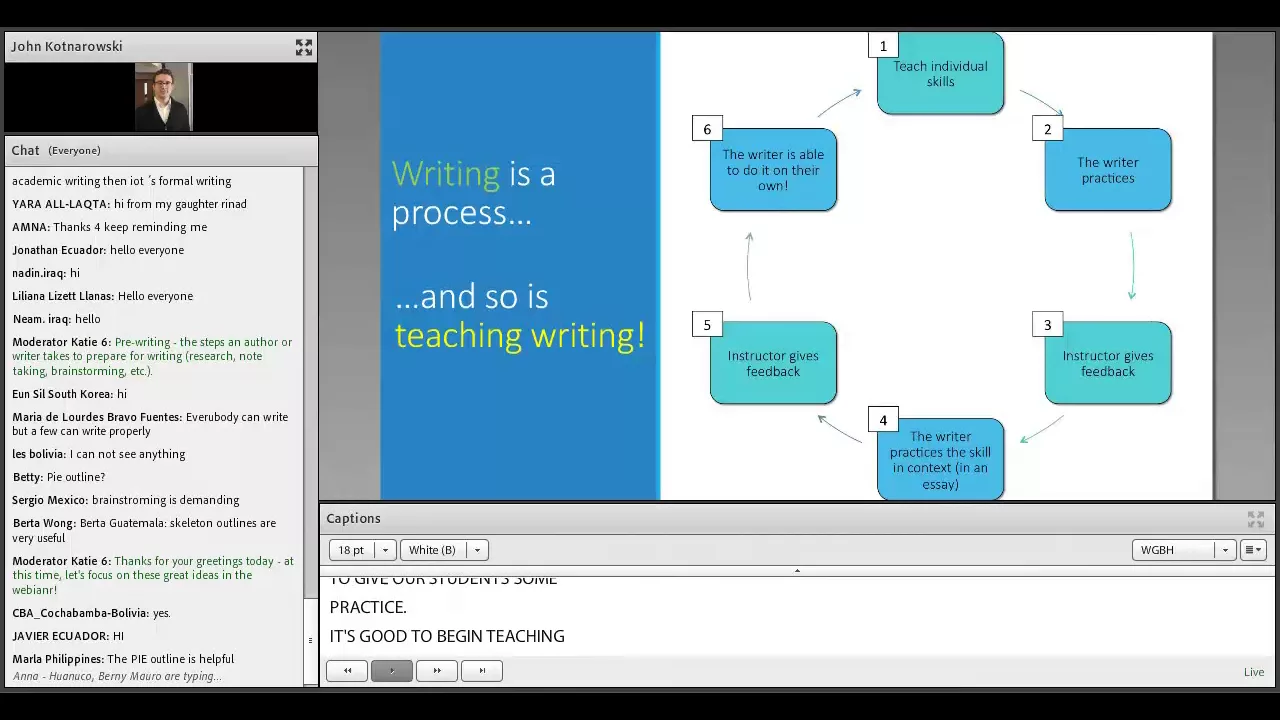Screen dimensions: 1280x720
Task: Click 'IT'S GOOD TO BEGIN TEACHING' caption line
Action: tap(447, 636)
